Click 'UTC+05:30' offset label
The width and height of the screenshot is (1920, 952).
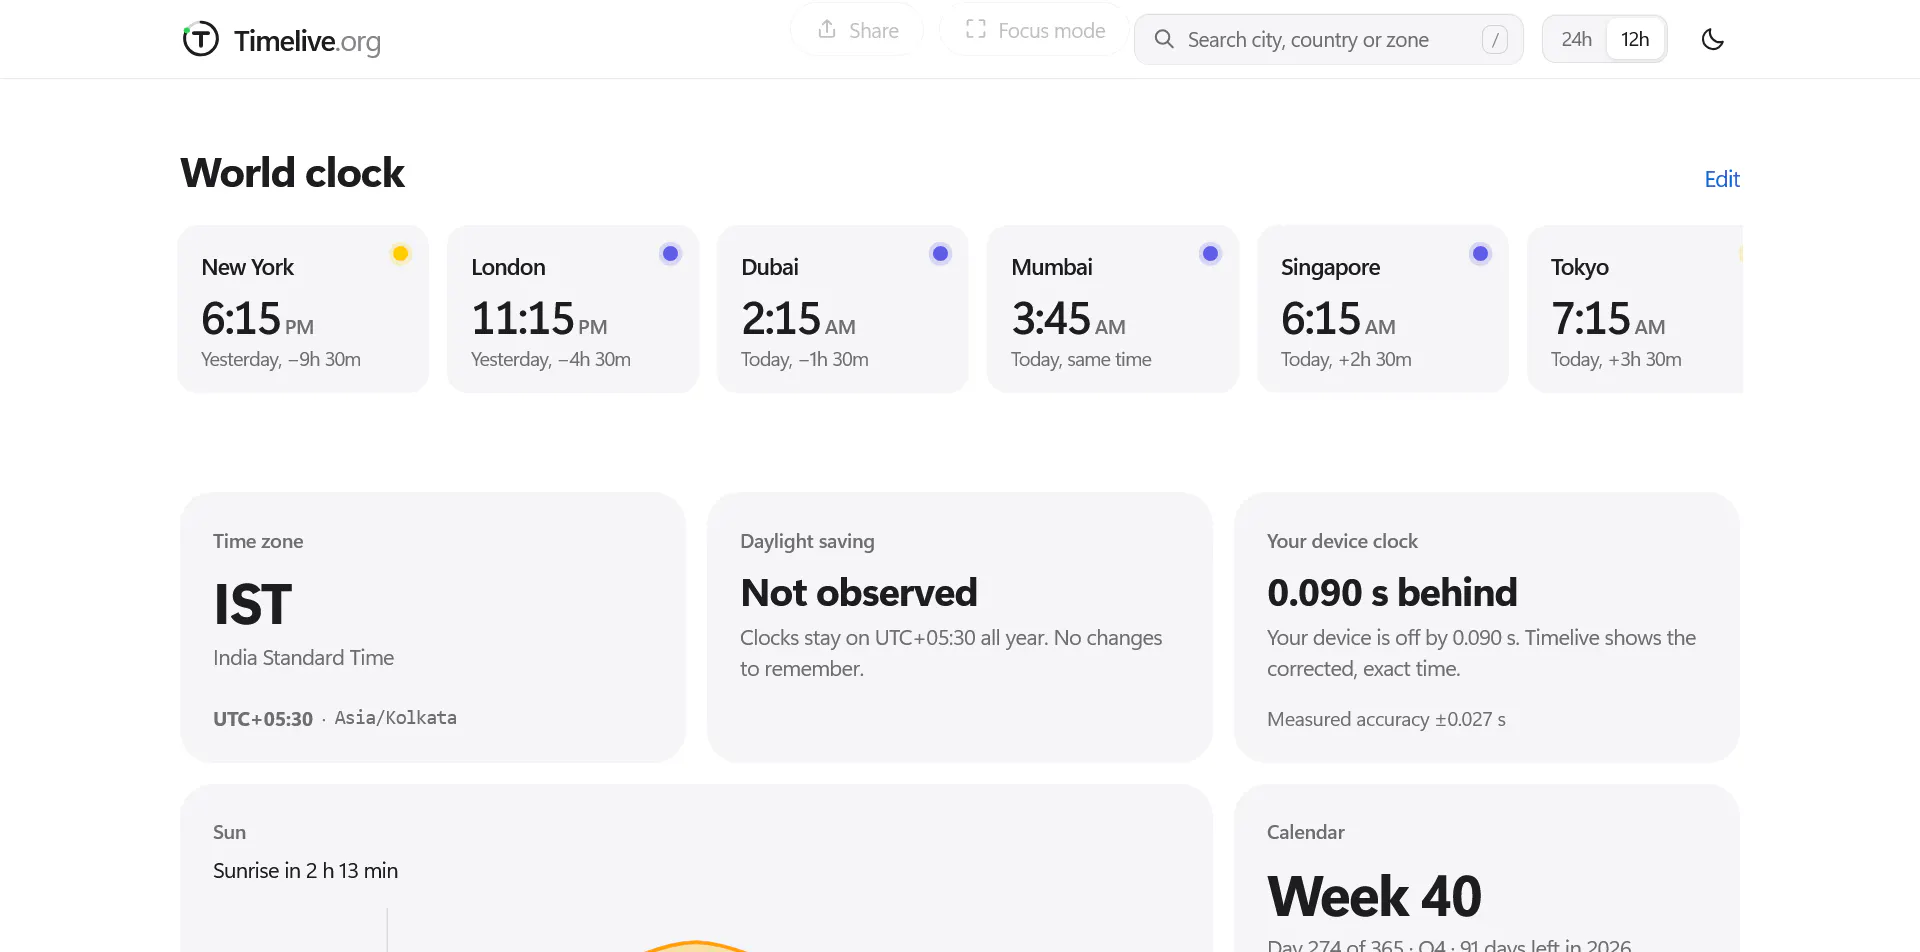pyautogui.click(x=263, y=719)
